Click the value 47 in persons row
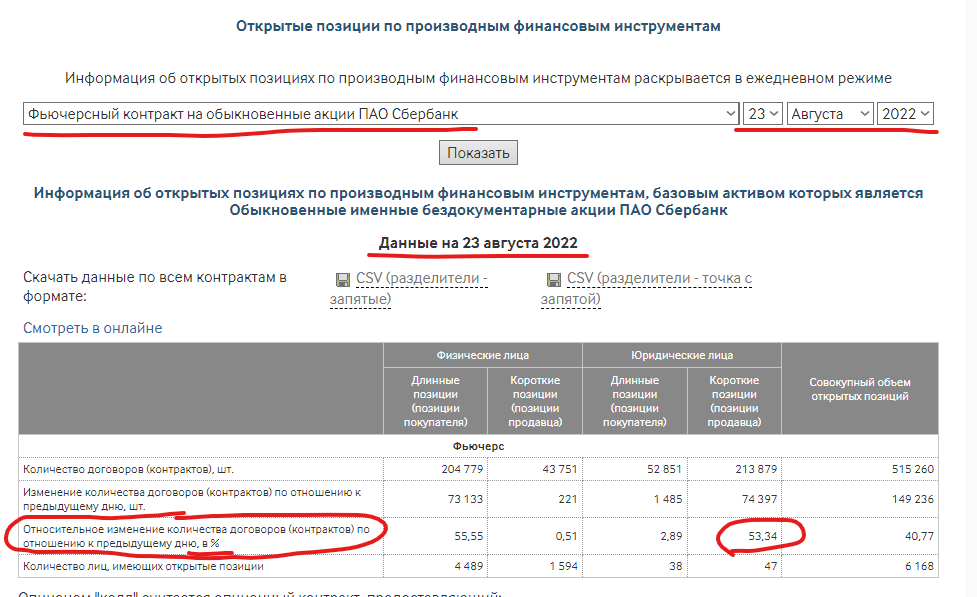This screenshot has width=977, height=597. tap(770, 566)
